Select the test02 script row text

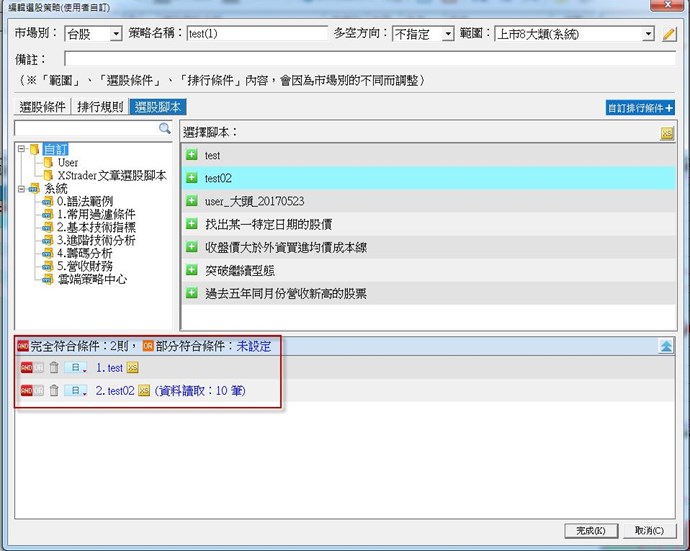tap(218, 178)
